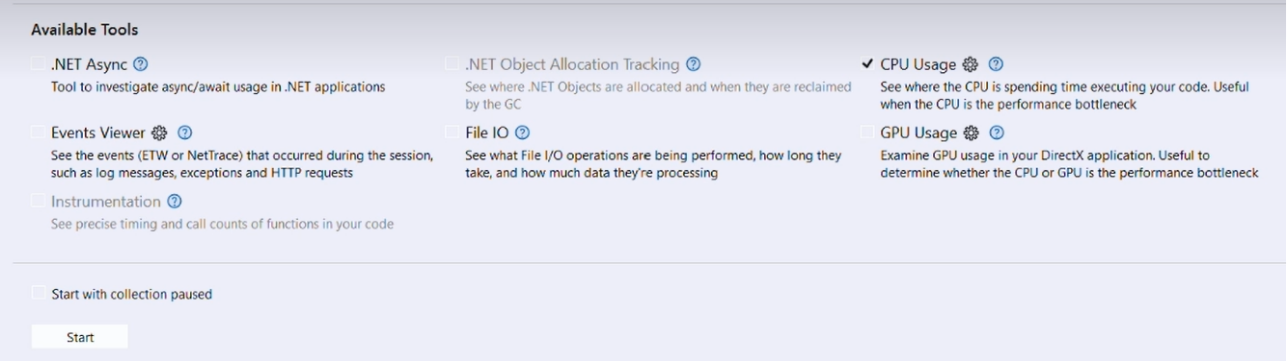Click the Start button
1287x361 pixels.
coord(80,337)
